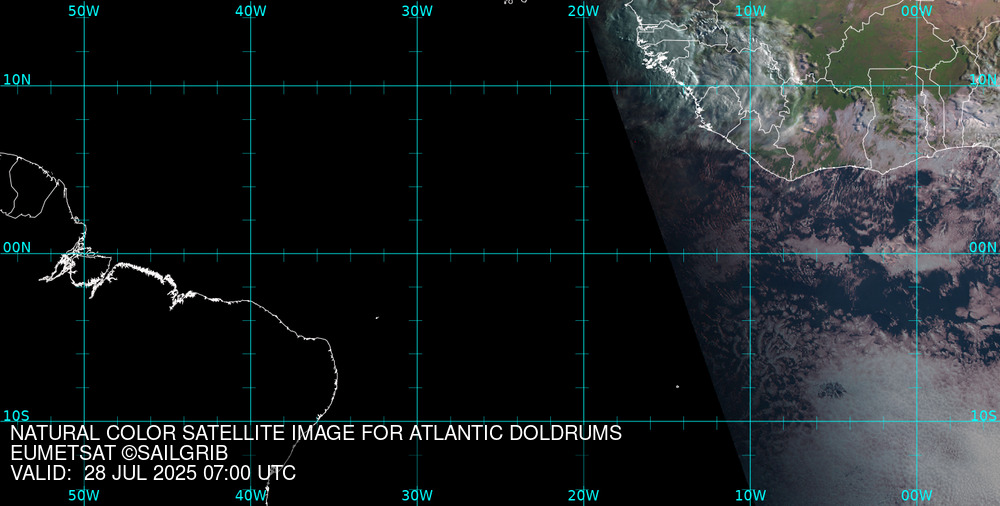Click the 20W longitude label along the top edge
The height and width of the screenshot is (506, 1000).
pos(584,11)
